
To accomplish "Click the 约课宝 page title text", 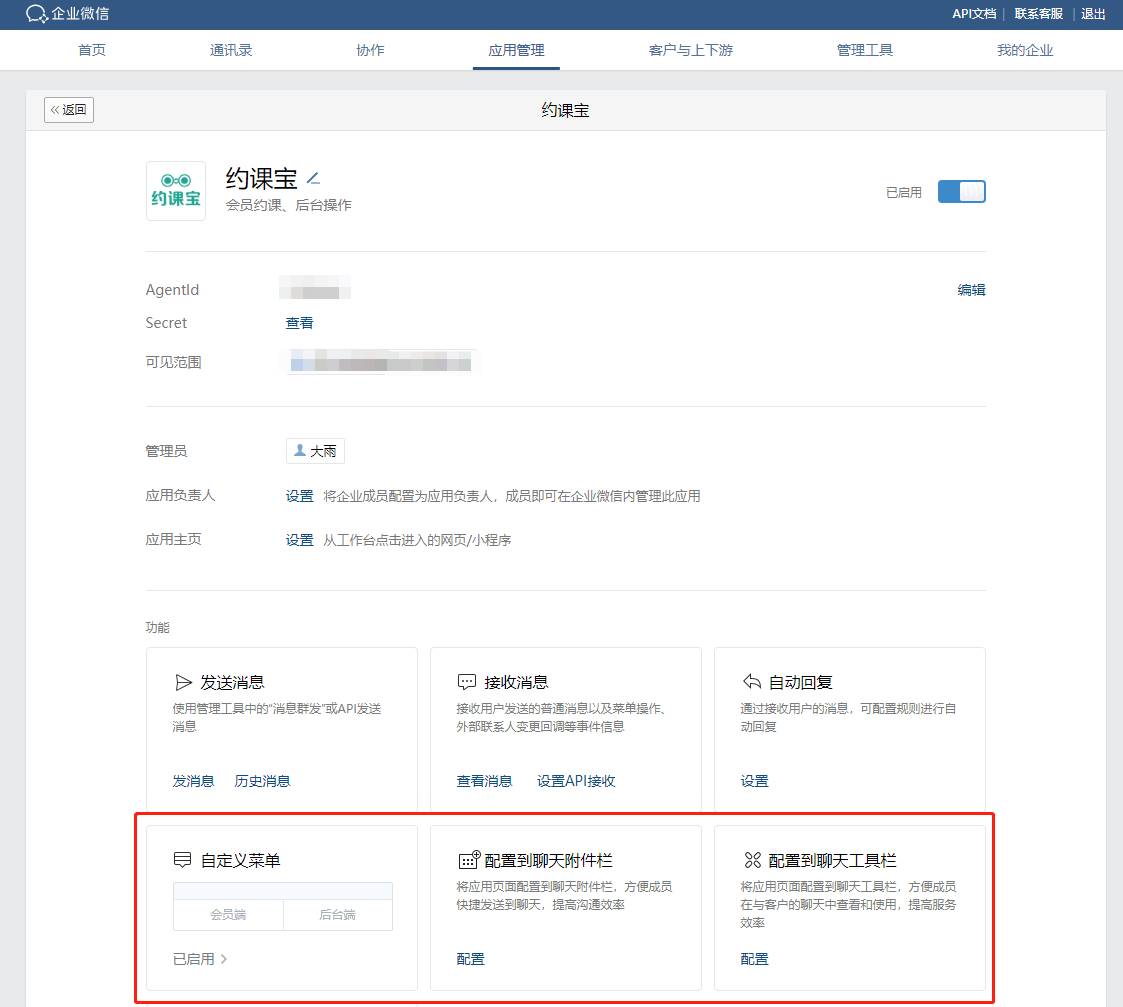I will coord(565,110).
